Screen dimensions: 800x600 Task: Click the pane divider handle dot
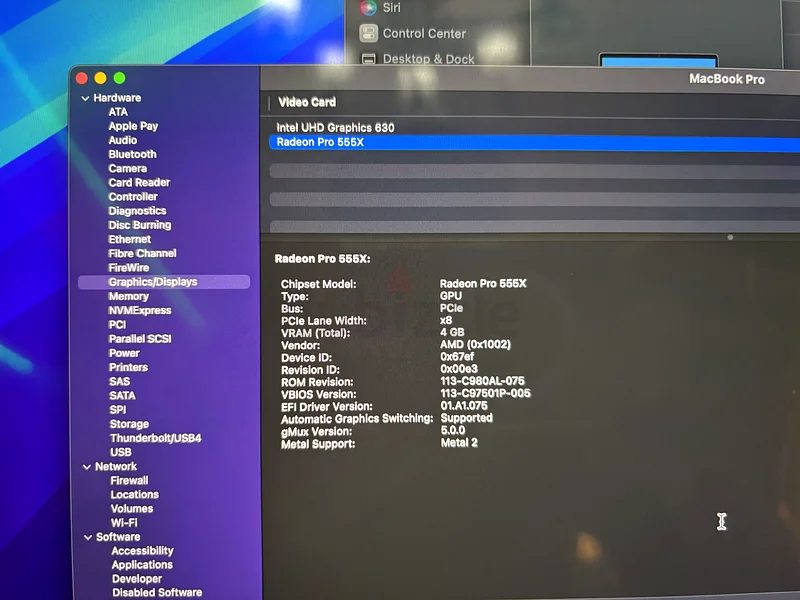(x=730, y=237)
